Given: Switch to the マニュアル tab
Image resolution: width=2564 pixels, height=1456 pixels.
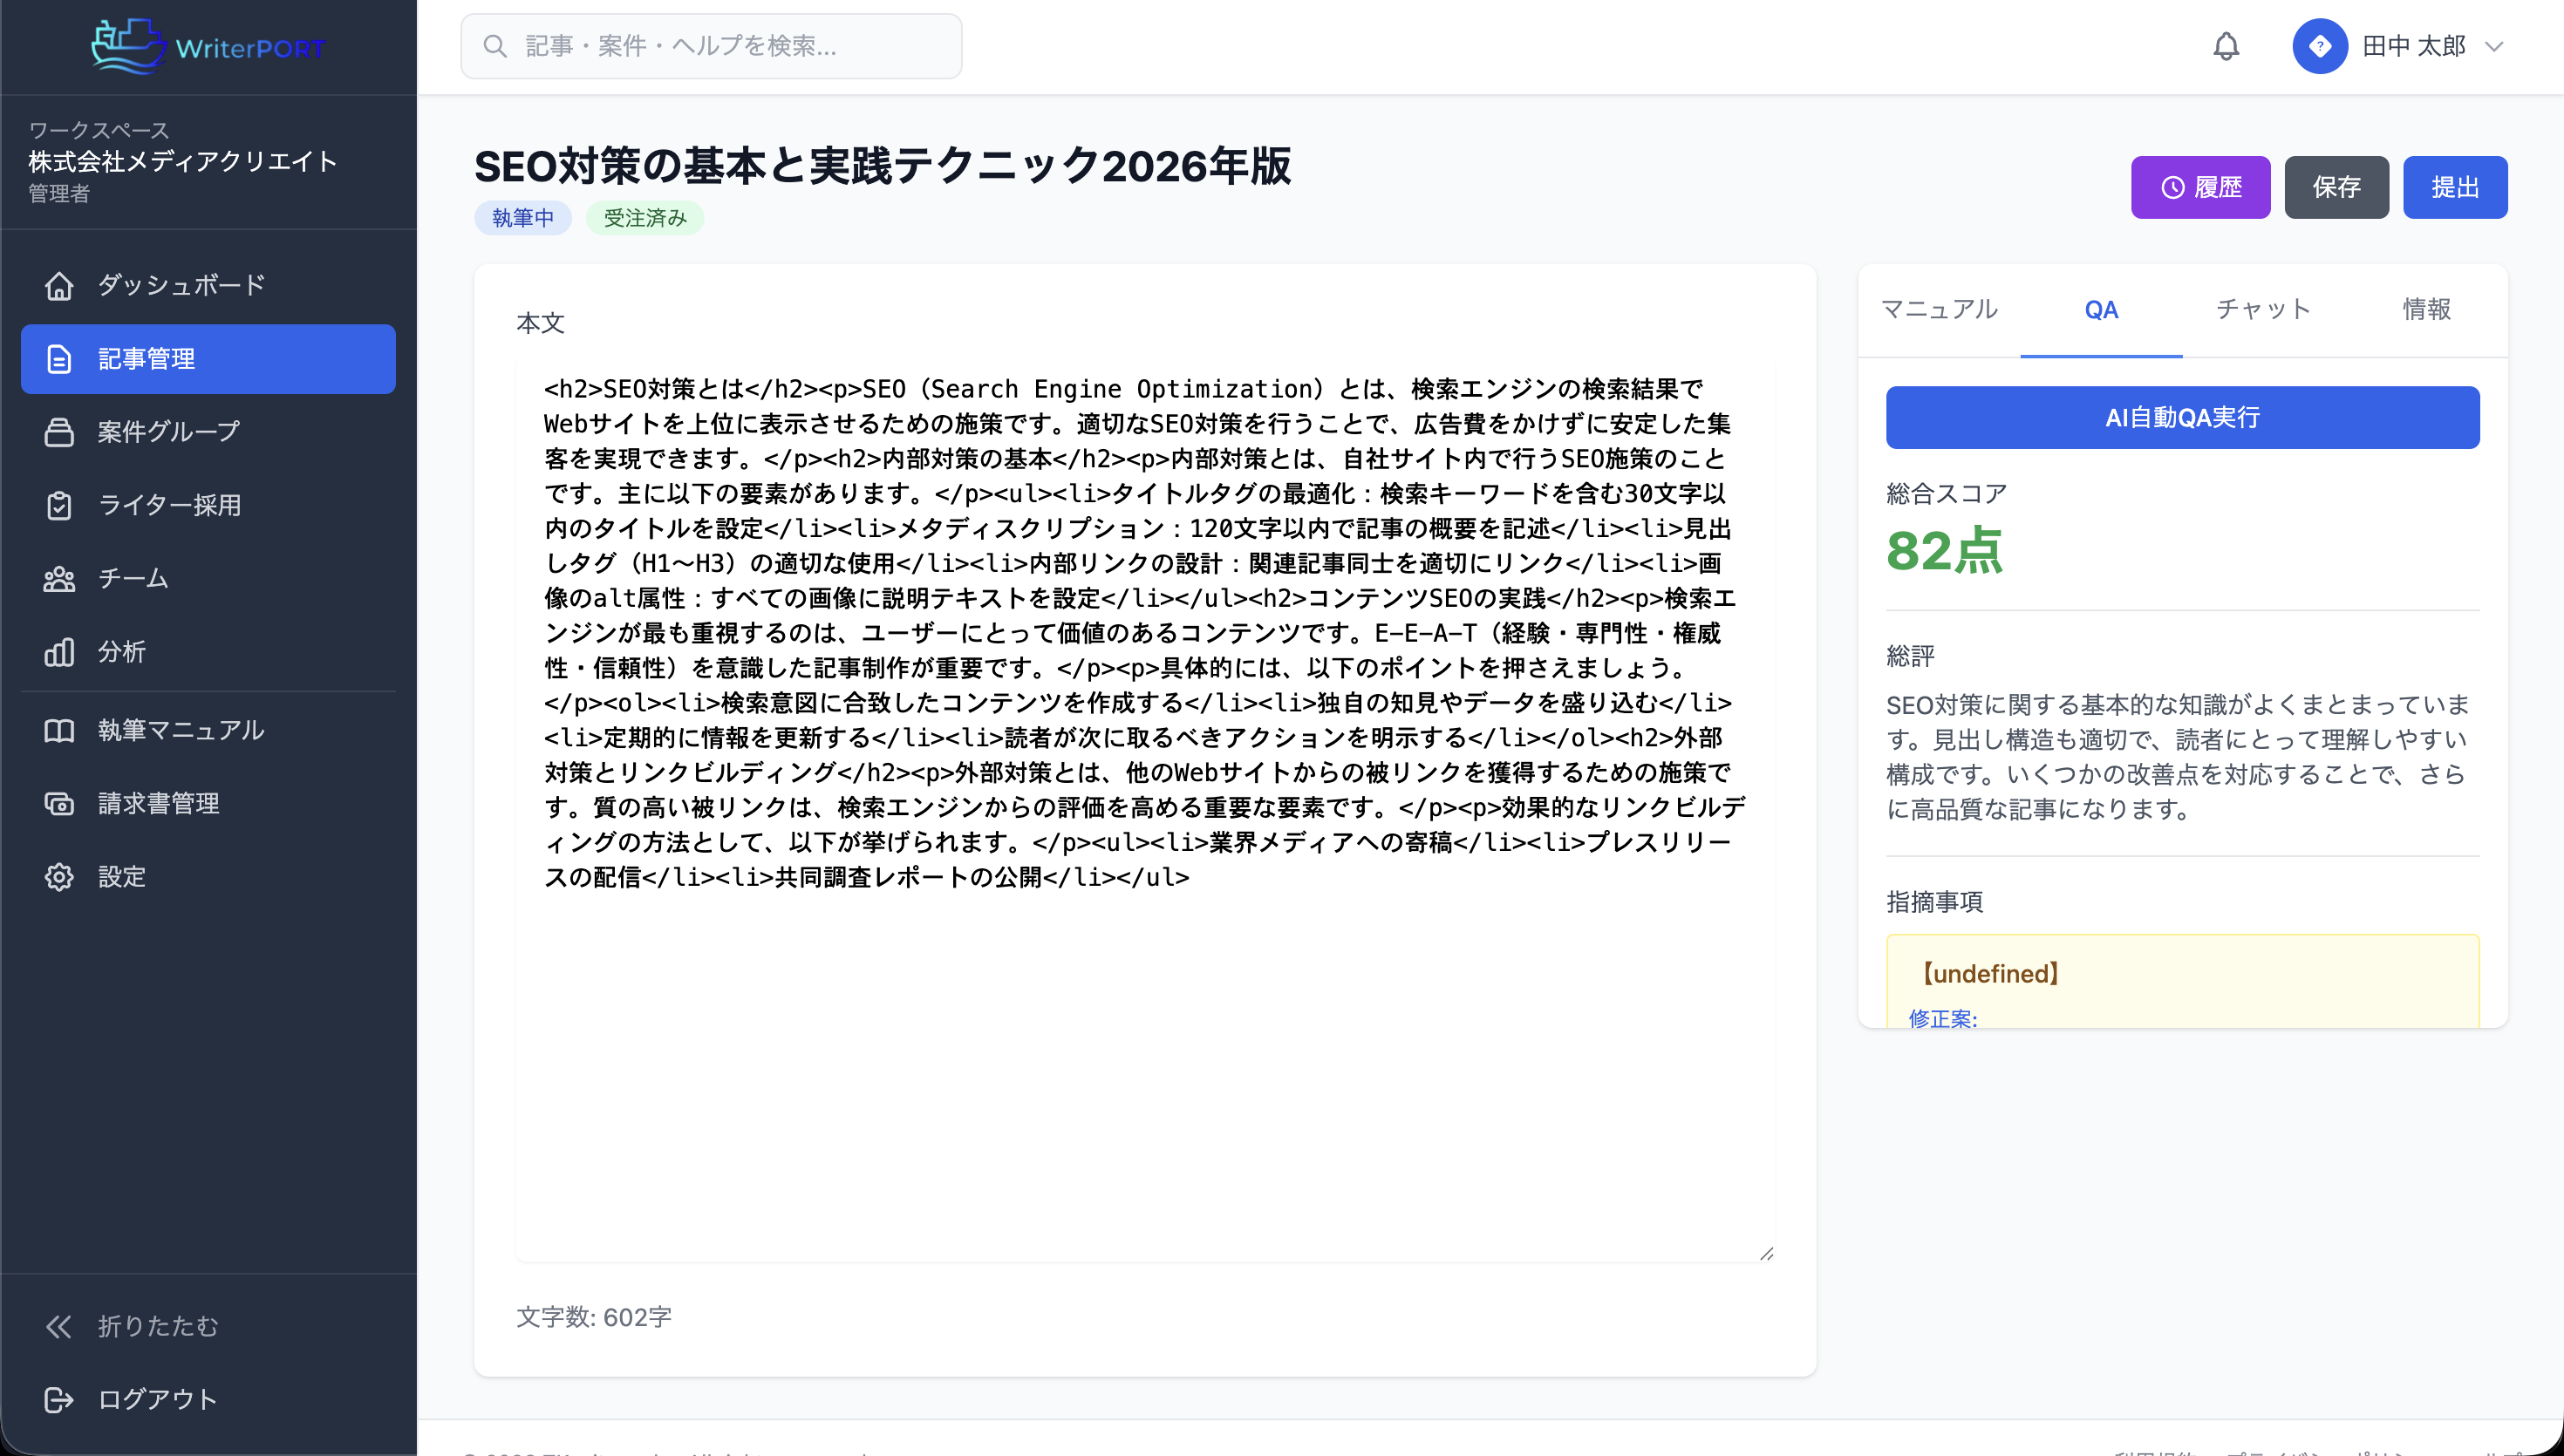Looking at the screenshot, I should click(1939, 310).
